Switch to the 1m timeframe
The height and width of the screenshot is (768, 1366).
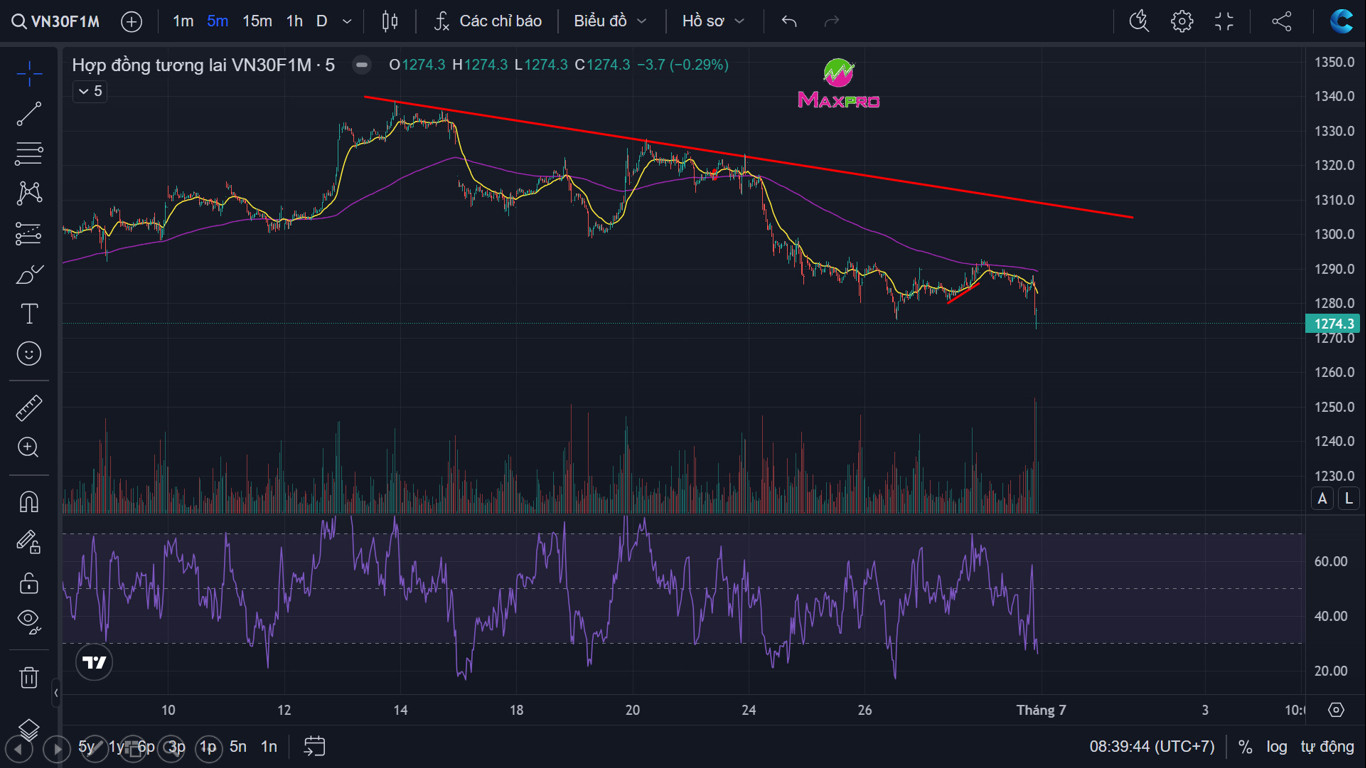pyautogui.click(x=183, y=21)
